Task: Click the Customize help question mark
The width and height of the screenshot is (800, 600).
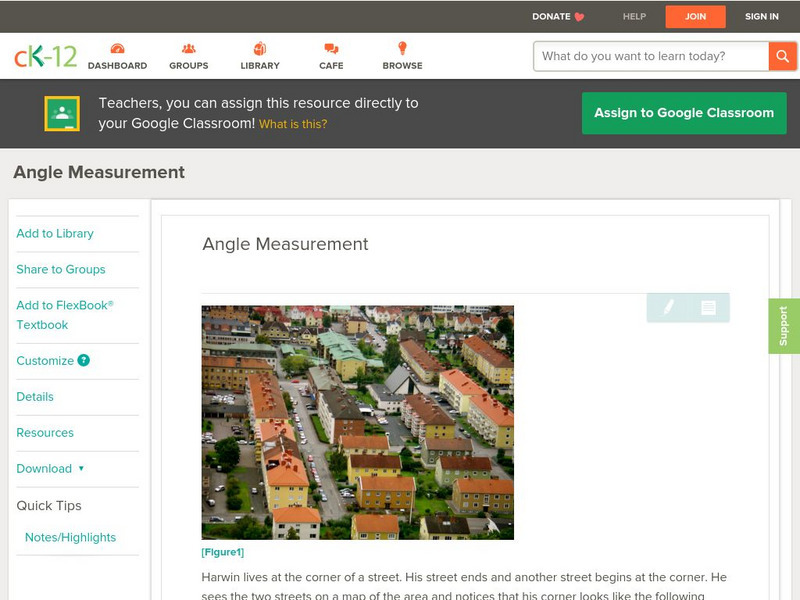Action: coord(84,361)
